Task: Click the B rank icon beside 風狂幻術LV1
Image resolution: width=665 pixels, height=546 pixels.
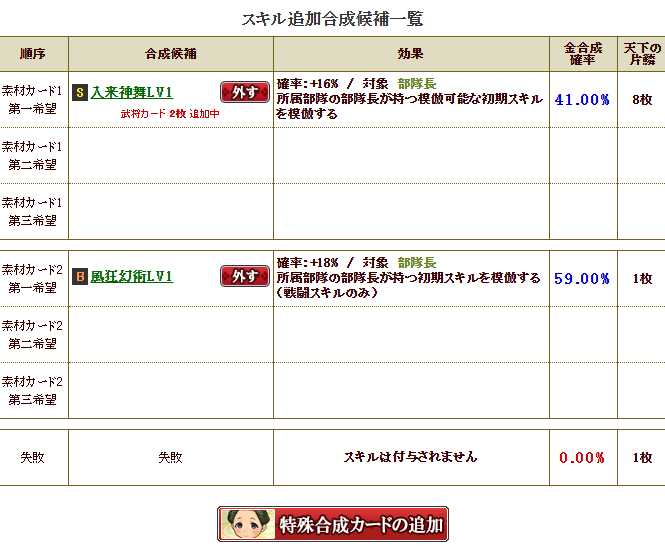Action: (80, 277)
